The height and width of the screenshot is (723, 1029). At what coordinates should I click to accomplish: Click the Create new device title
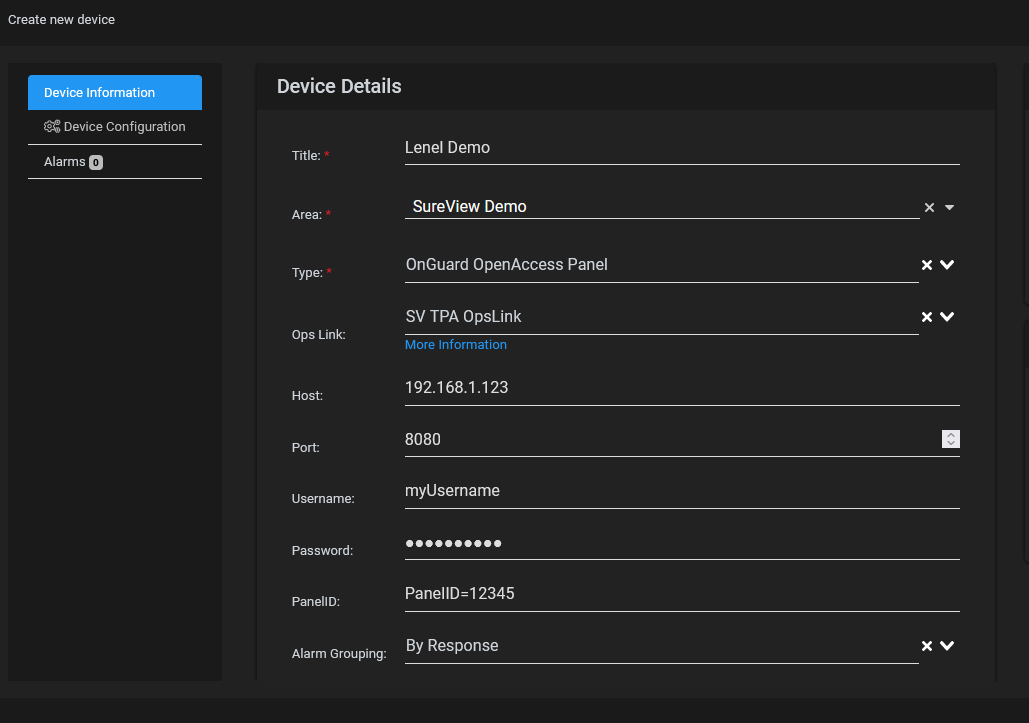coord(61,20)
